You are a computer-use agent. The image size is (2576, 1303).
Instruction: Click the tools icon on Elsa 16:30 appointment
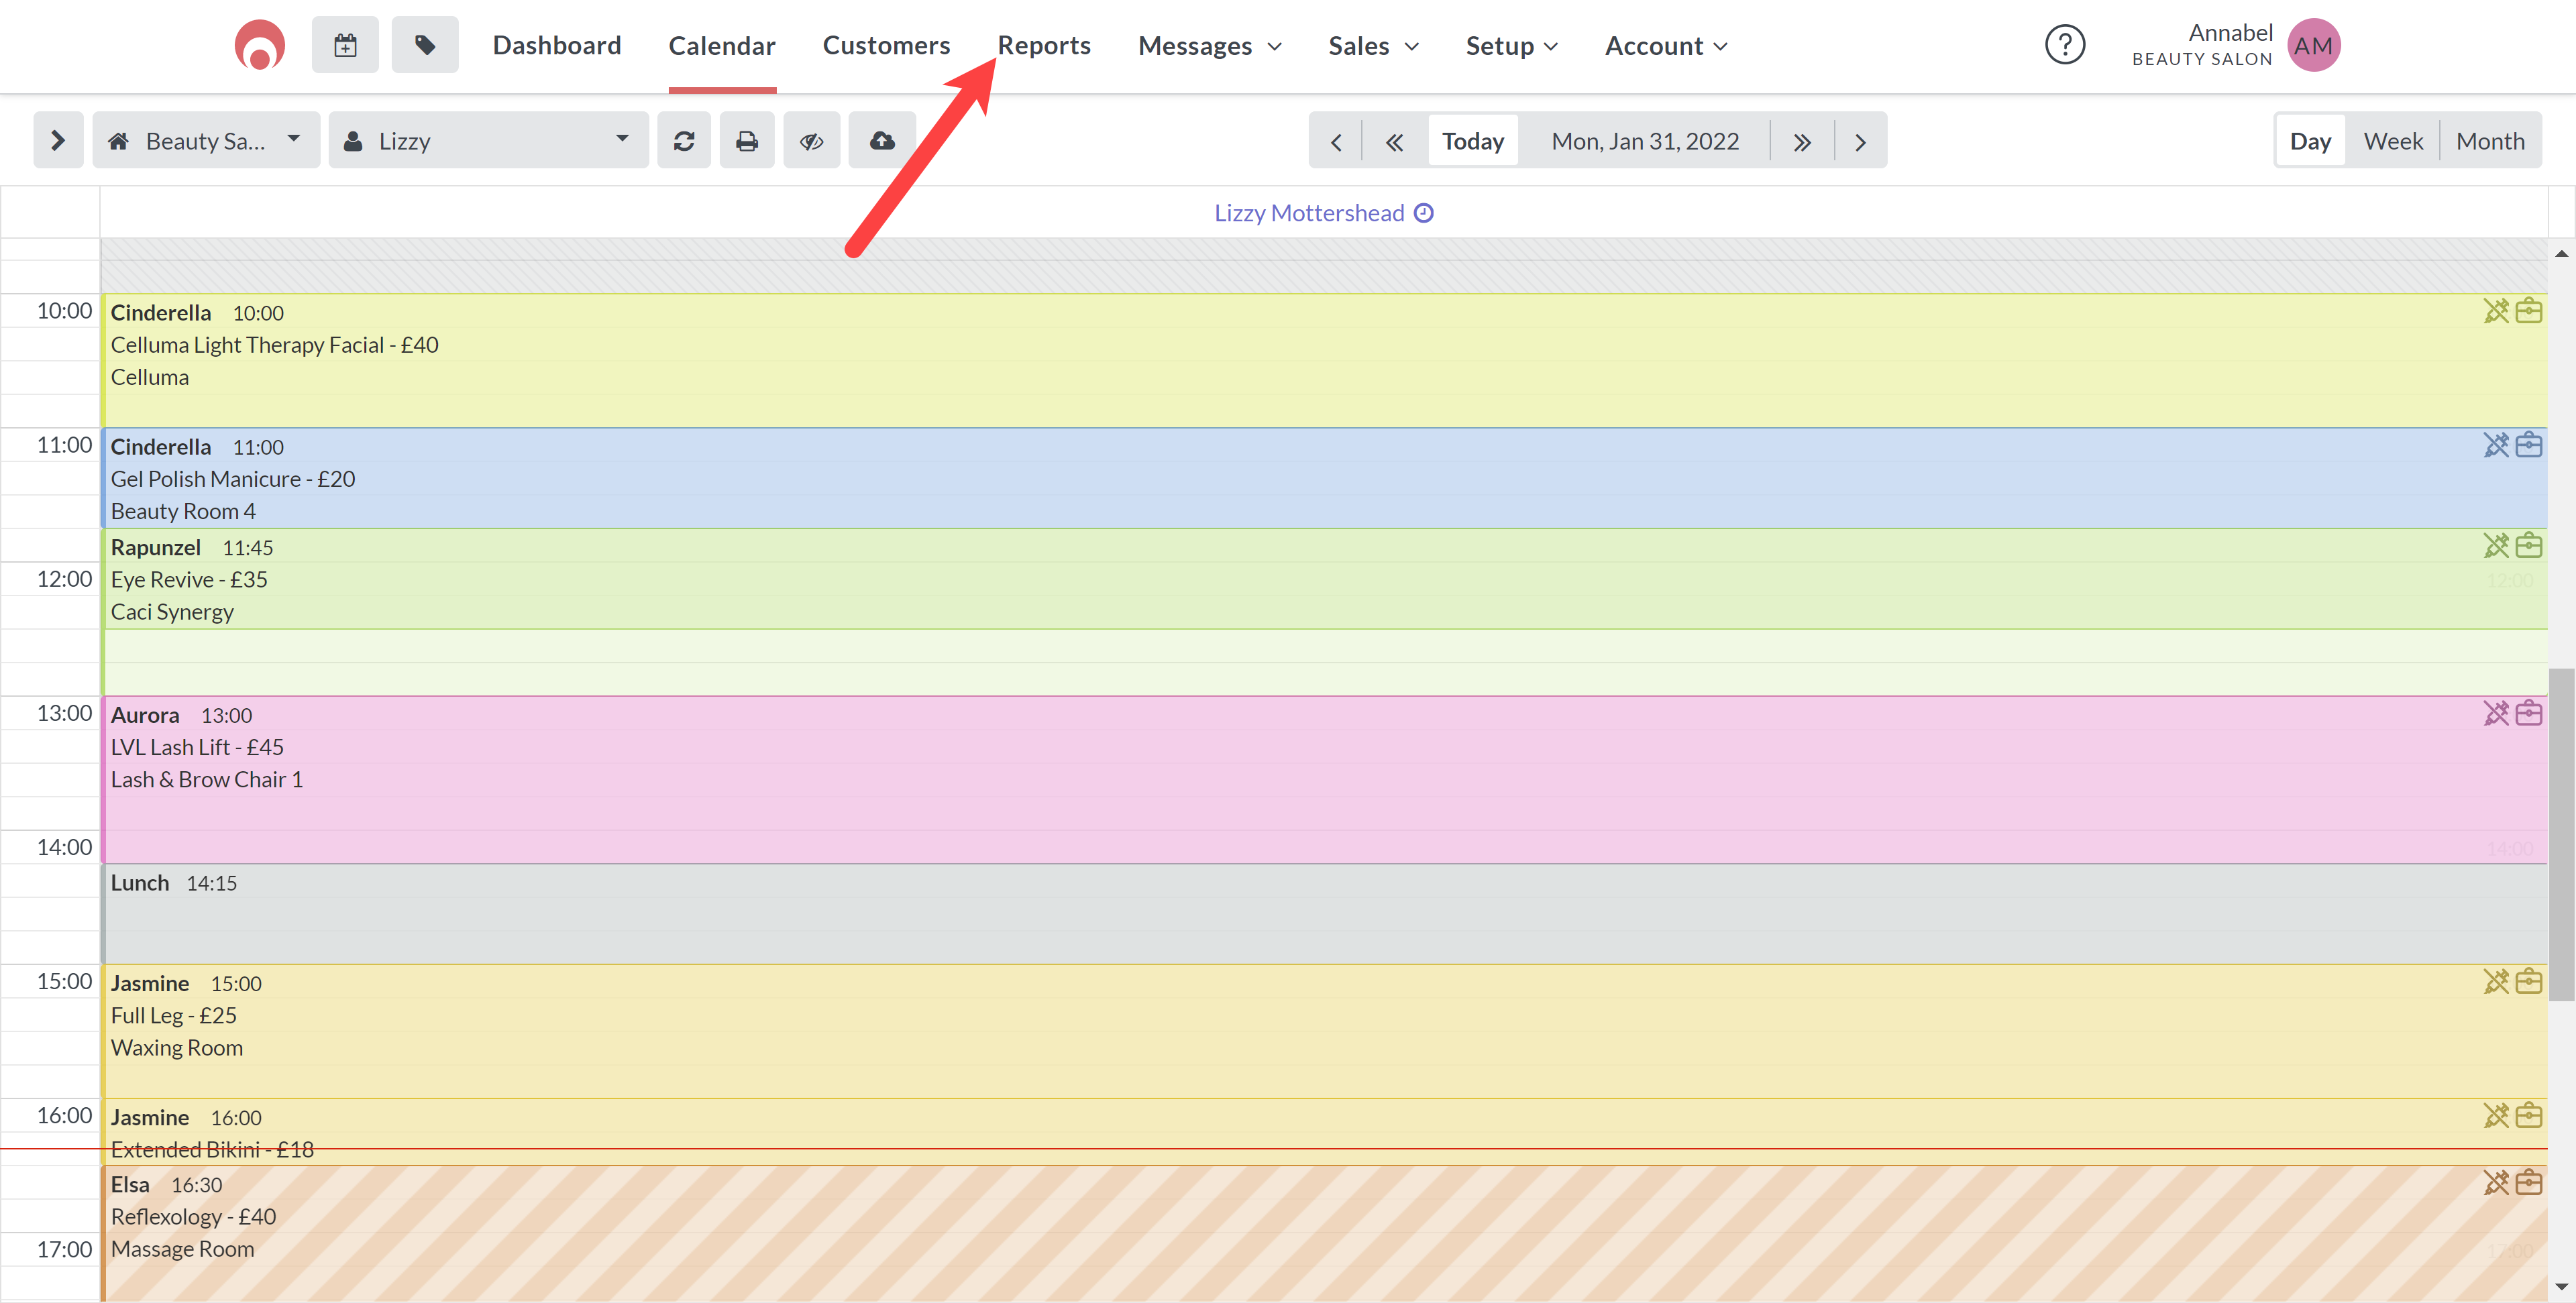[x=2496, y=1183]
